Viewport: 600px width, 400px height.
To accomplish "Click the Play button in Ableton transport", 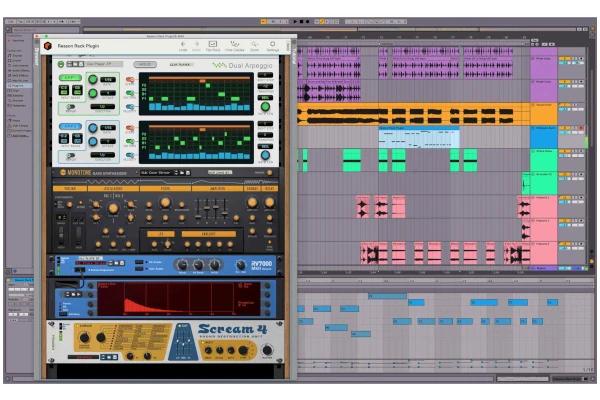I will [295, 22].
